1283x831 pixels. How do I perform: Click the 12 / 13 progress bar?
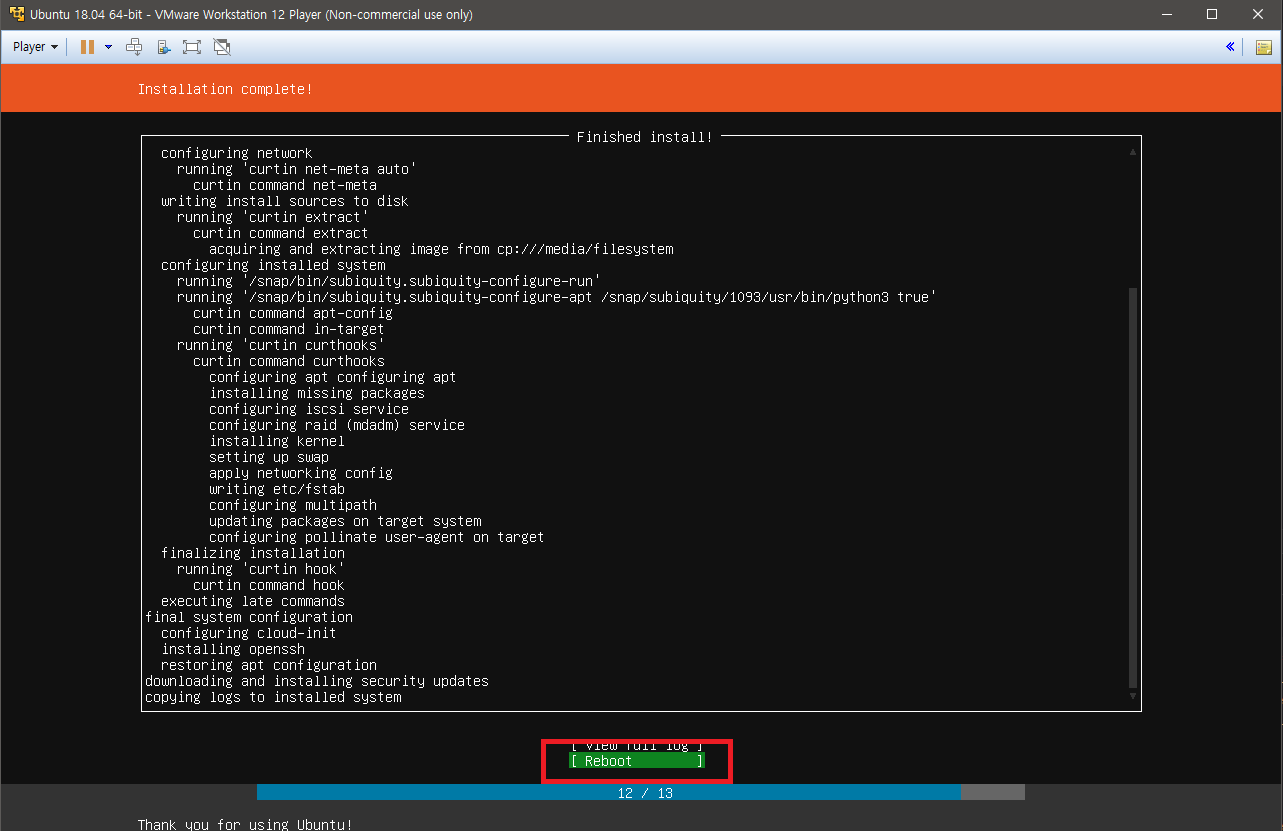pyautogui.click(x=641, y=792)
